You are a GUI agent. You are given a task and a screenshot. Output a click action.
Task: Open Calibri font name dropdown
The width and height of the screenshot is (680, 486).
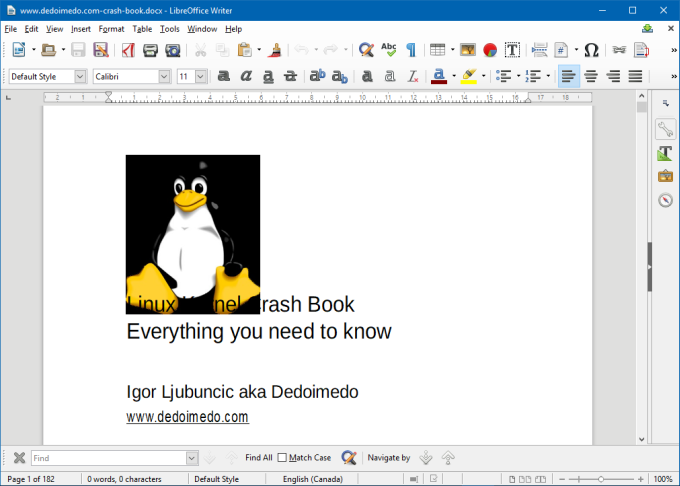coord(164,77)
